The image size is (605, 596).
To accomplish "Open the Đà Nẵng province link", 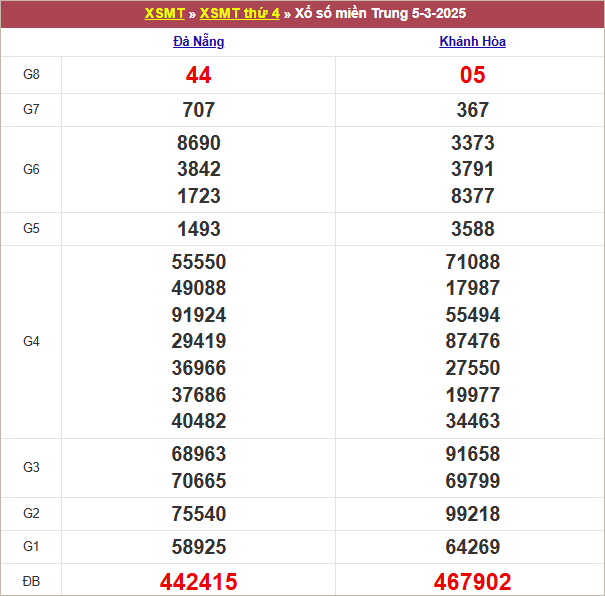I will pyautogui.click(x=199, y=41).
